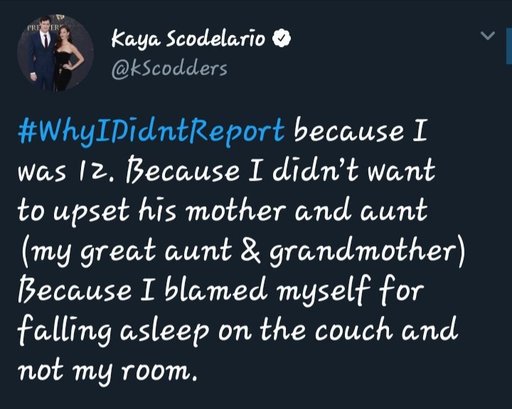
Task: Click the line "Because I blamed myself for"
Action: [221, 291]
